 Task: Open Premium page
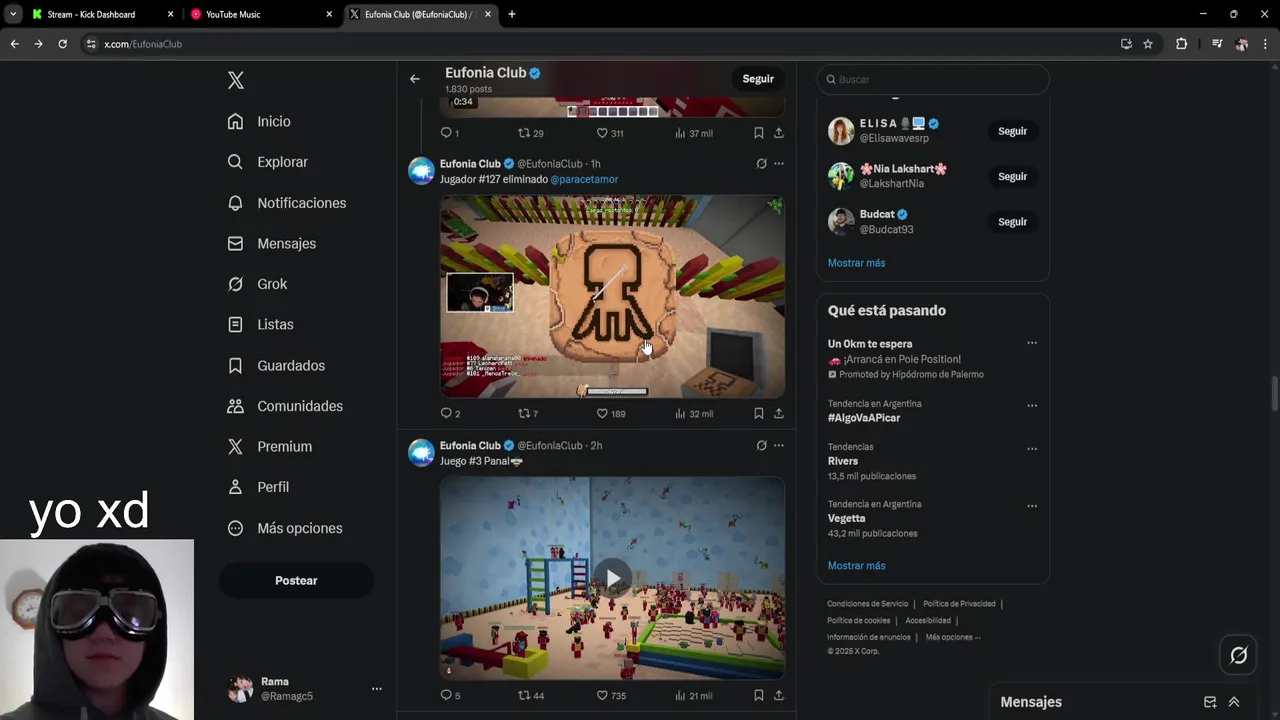tap(269, 446)
